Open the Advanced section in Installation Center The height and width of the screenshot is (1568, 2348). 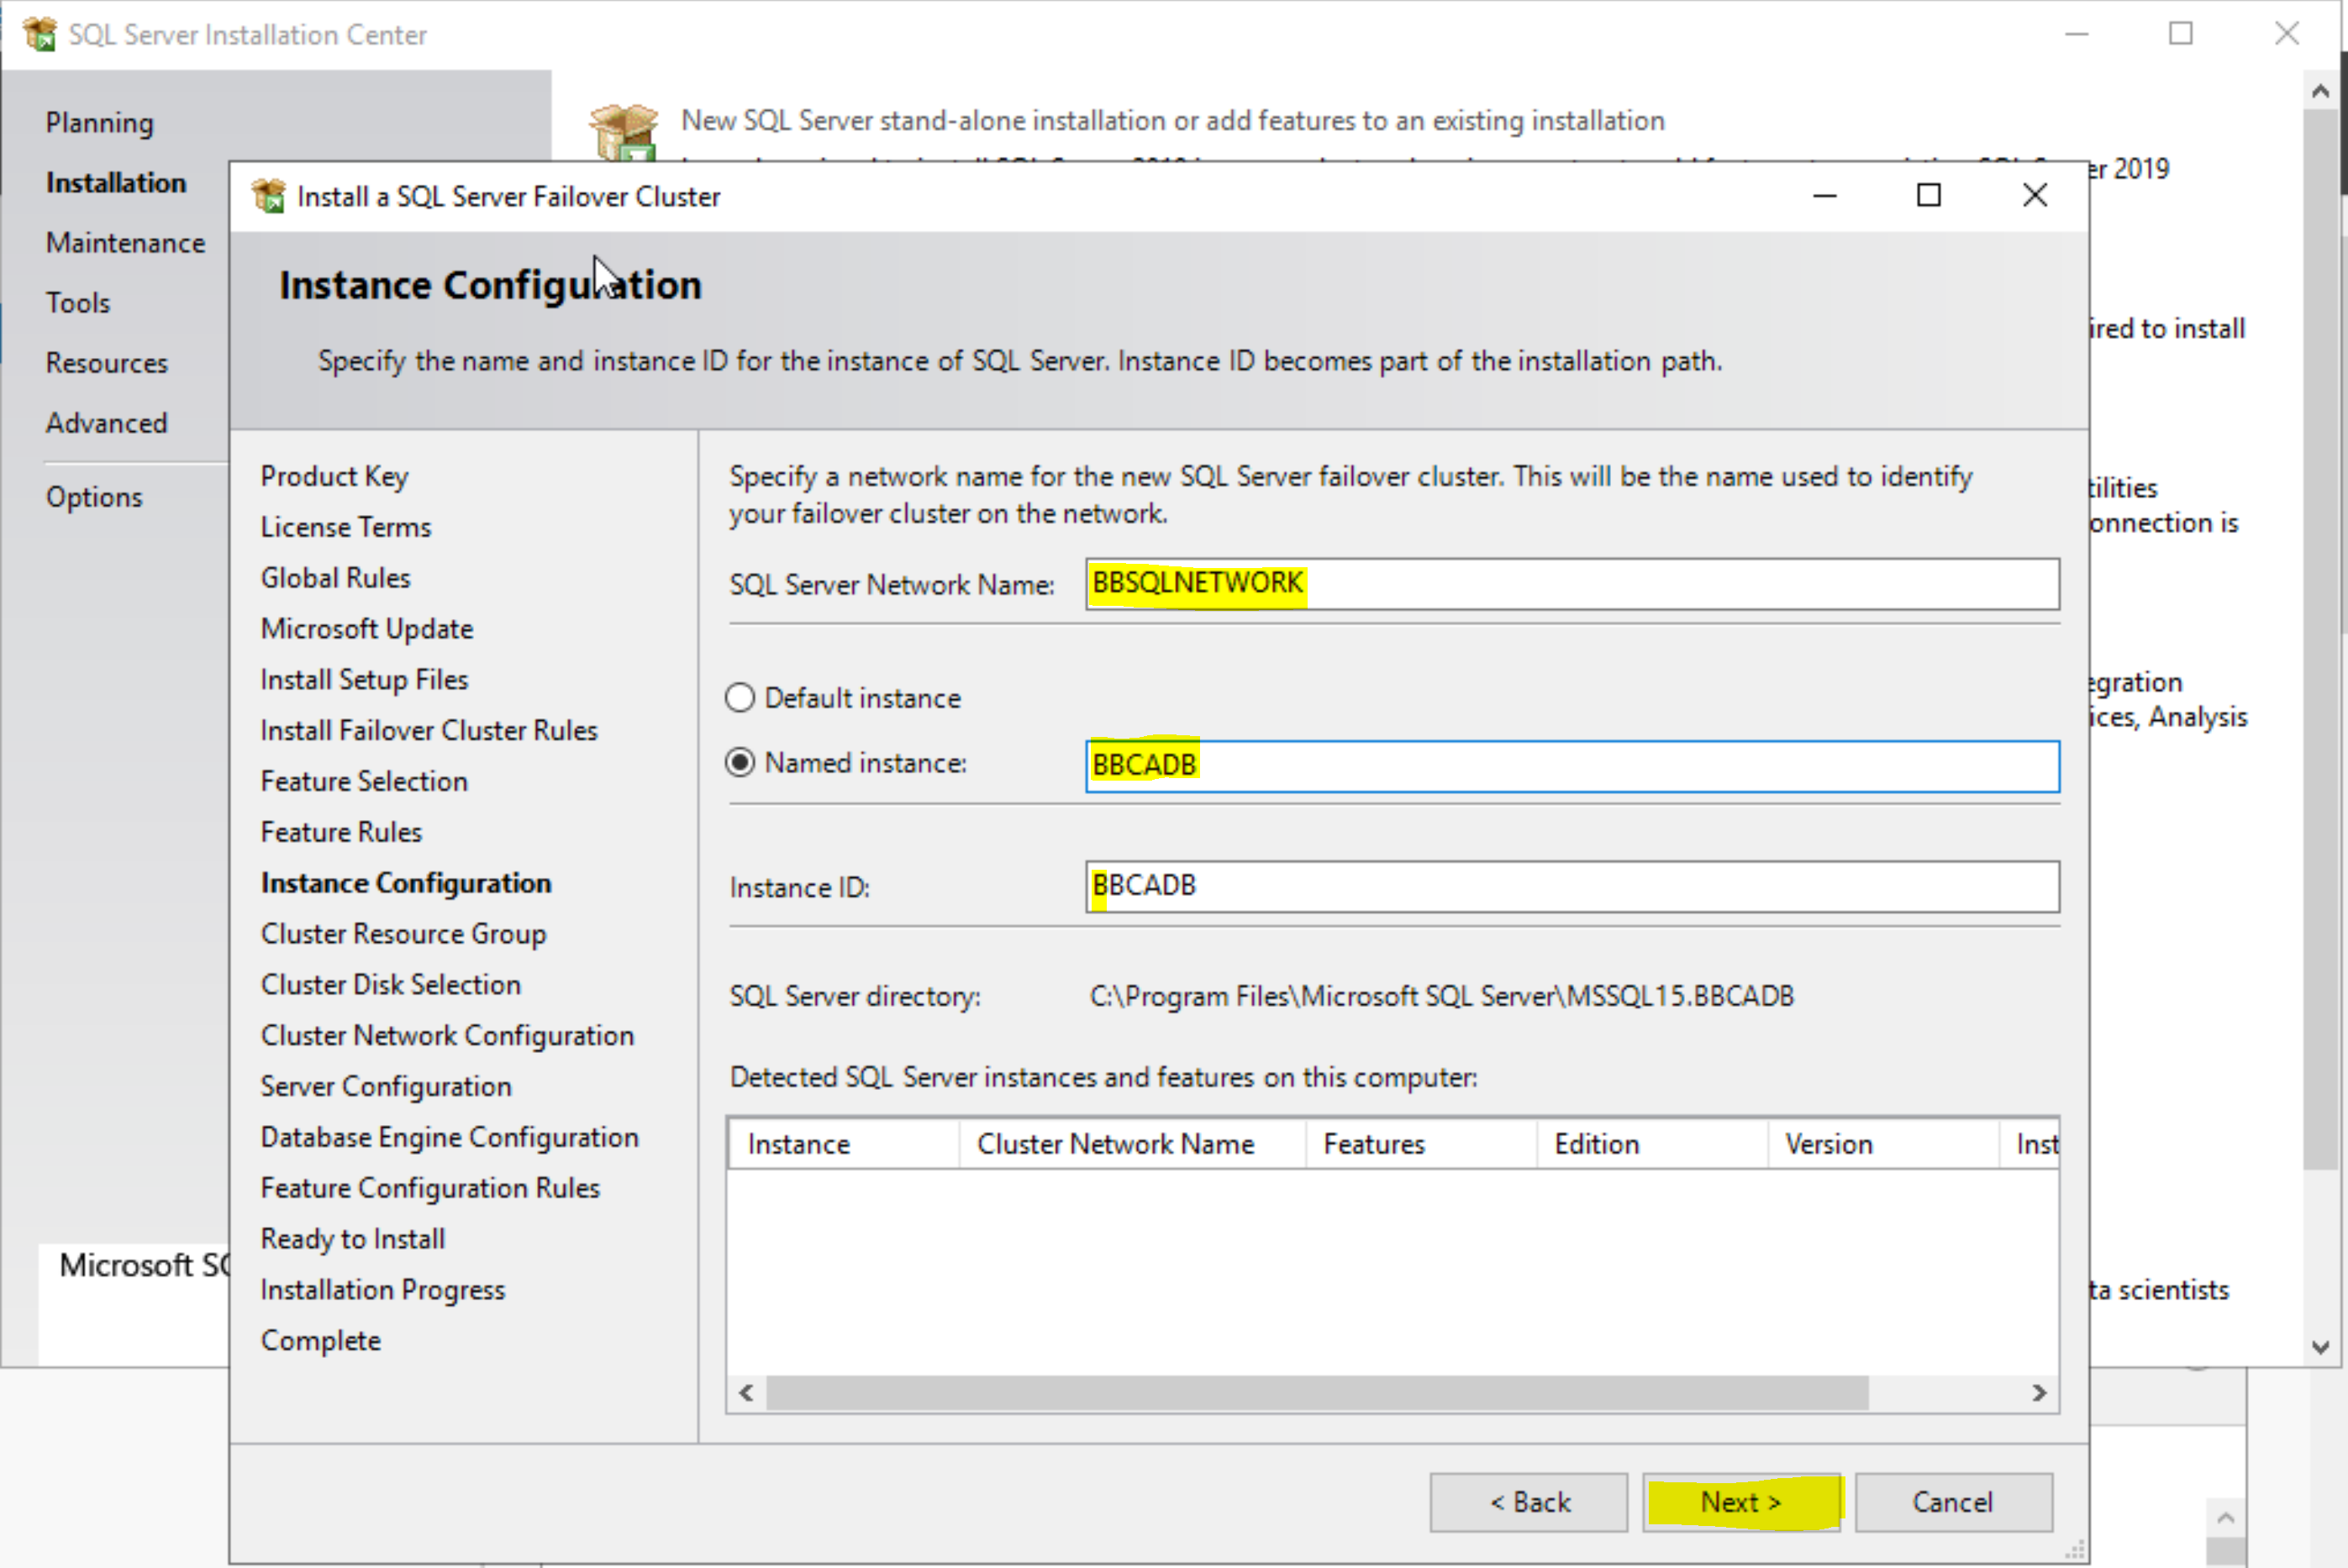coord(107,423)
